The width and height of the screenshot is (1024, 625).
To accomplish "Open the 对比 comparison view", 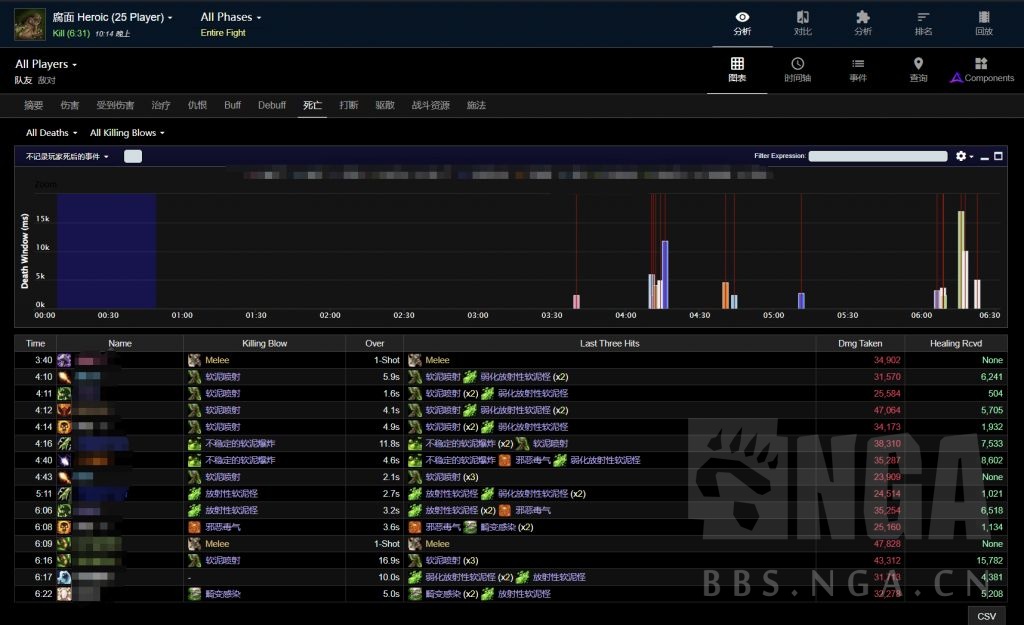I will pyautogui.click(x=802, y=23).
